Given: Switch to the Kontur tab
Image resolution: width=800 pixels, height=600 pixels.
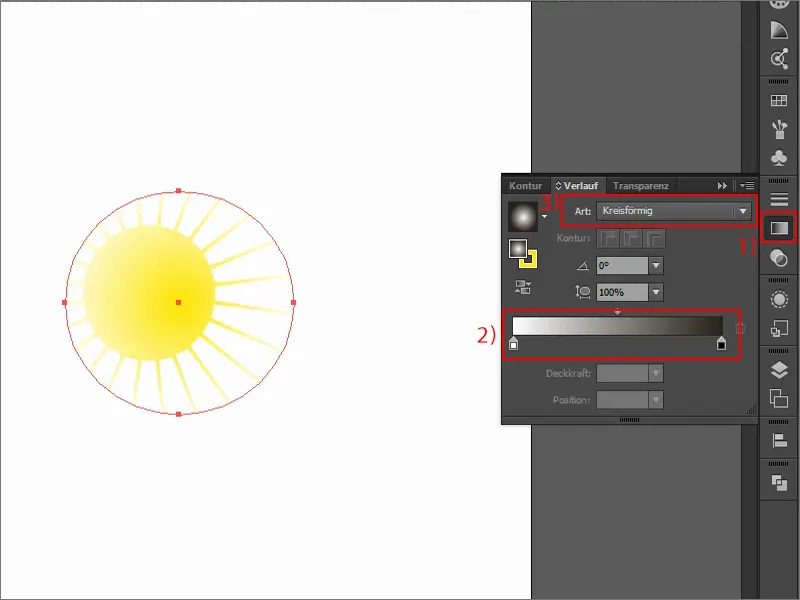Looking at the screenshot, I should click(x=526, y=186).
